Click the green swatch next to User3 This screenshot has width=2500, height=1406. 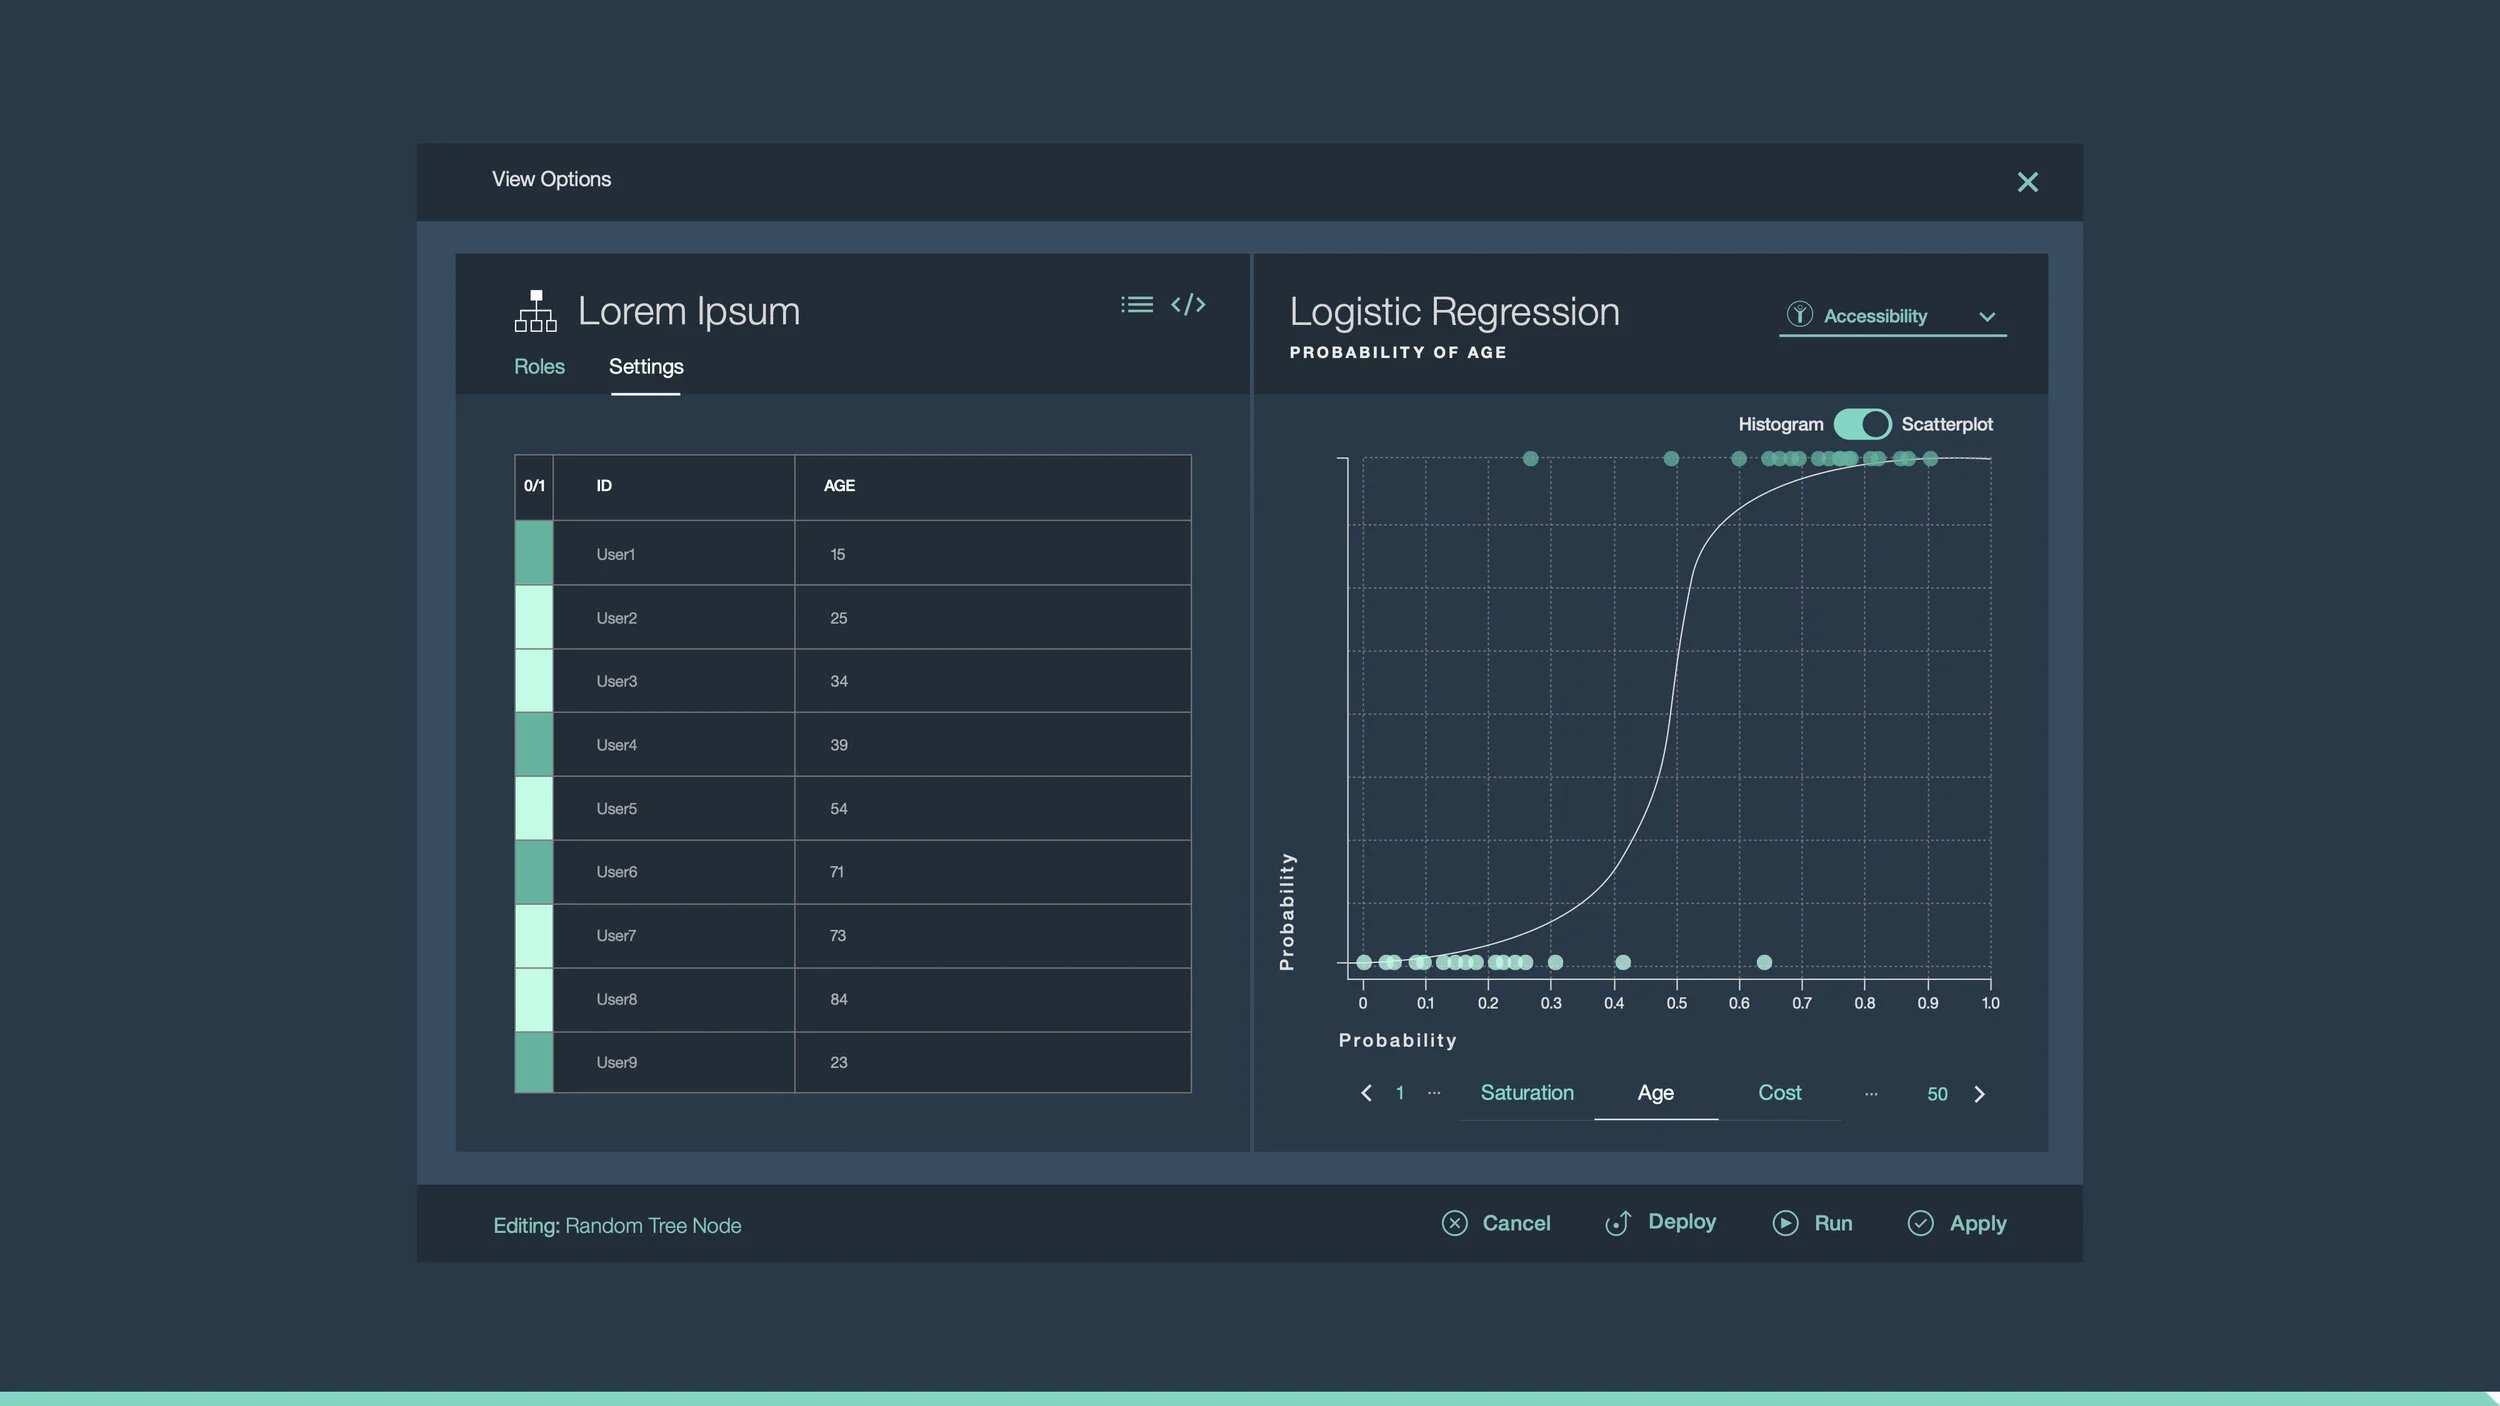point(533,681)
